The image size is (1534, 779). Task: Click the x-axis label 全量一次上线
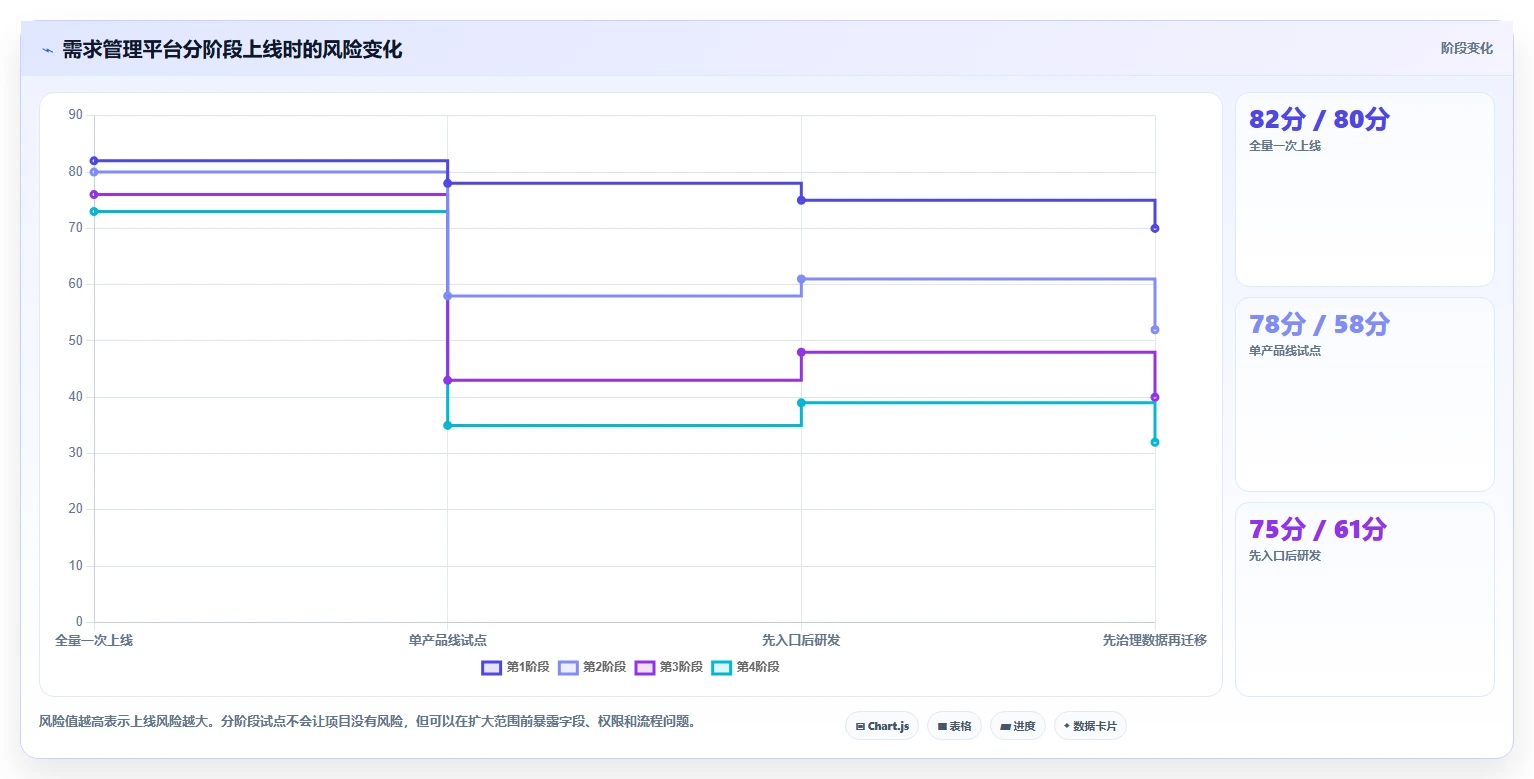94,640
